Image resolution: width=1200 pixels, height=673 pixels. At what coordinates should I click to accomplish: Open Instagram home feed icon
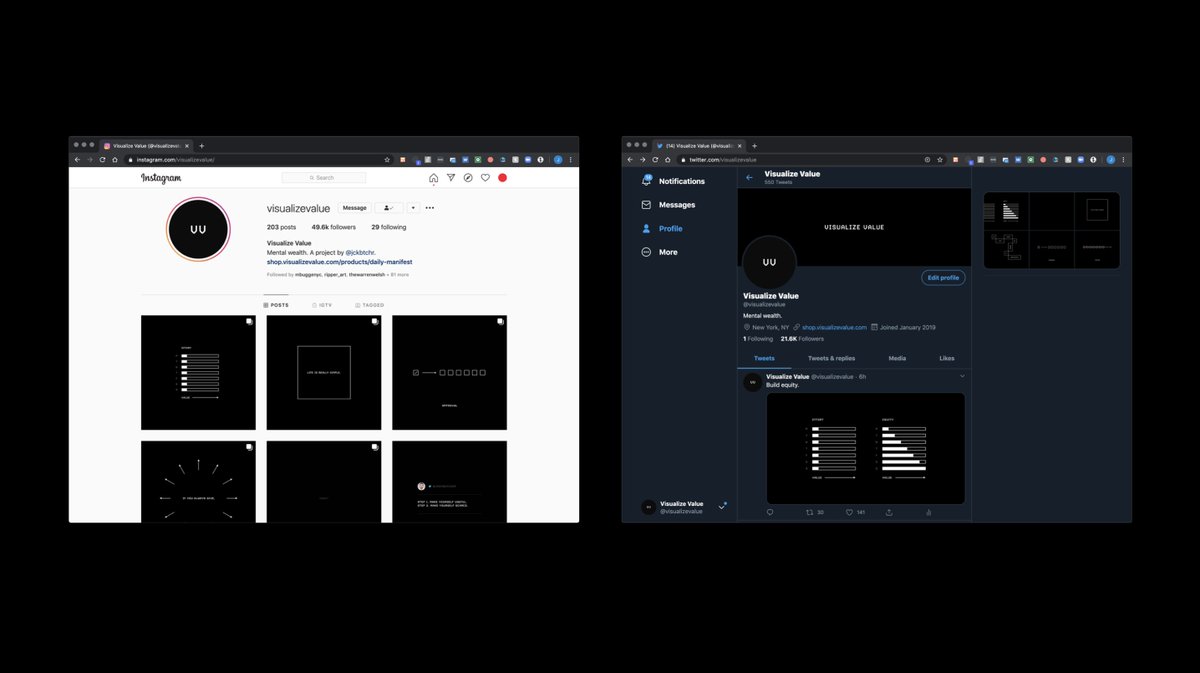coord(433,178)
